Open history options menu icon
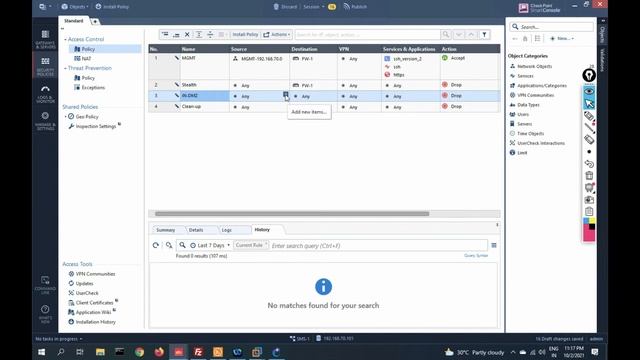The height and width of the screenshot is (360, 640). click(x=494, y=245)
